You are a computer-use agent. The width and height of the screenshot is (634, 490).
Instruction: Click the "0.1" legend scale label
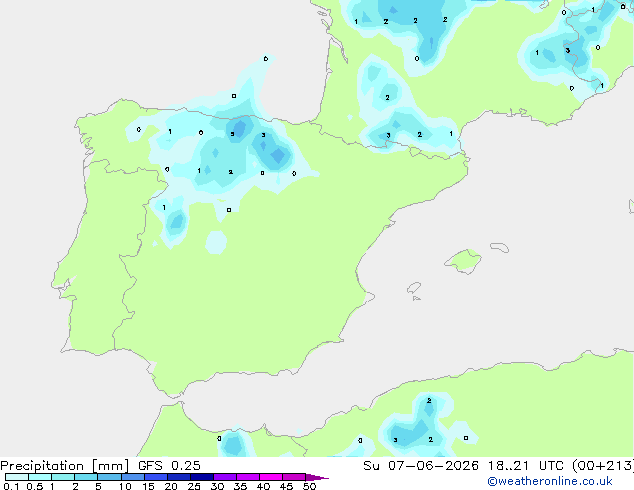11,486
